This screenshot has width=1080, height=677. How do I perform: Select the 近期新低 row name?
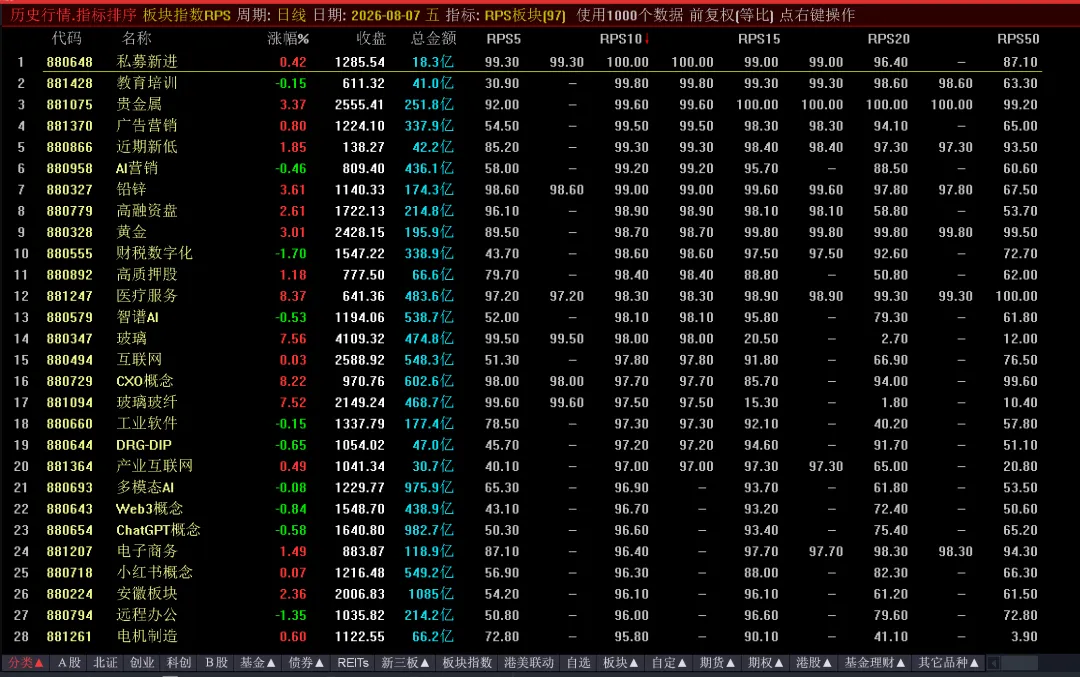(x=147, y=147)
